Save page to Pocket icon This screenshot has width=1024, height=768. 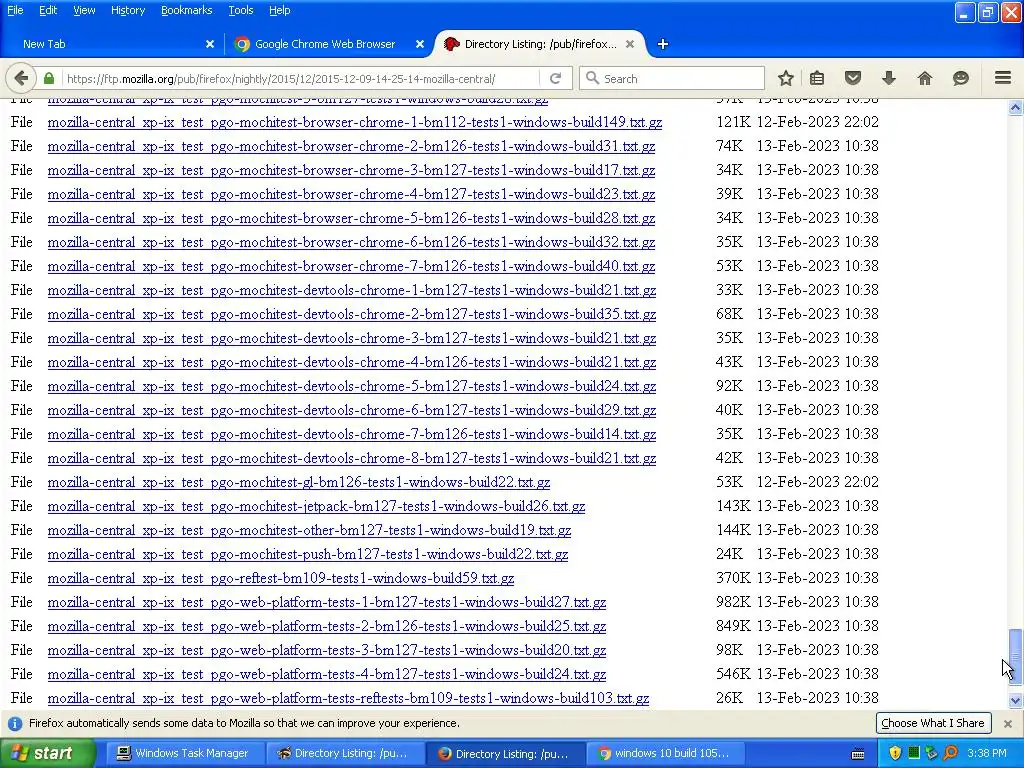click(853, 78)
